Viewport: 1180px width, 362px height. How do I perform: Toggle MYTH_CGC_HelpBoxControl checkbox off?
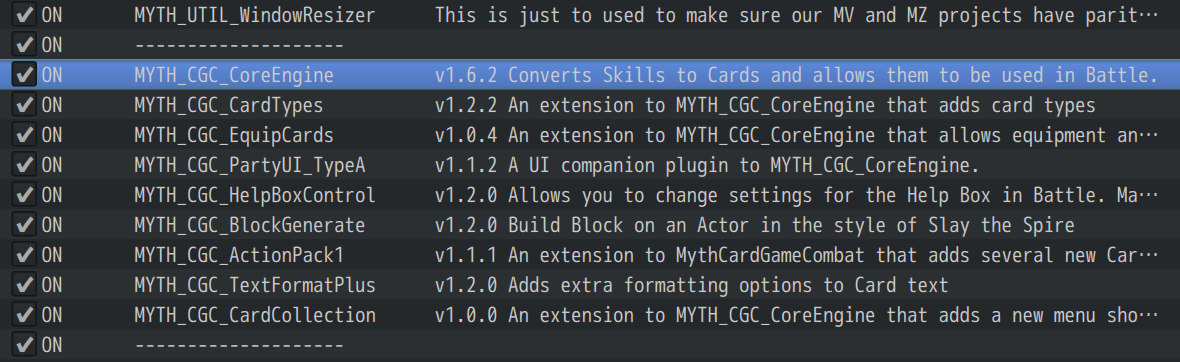tap(25, 195)
